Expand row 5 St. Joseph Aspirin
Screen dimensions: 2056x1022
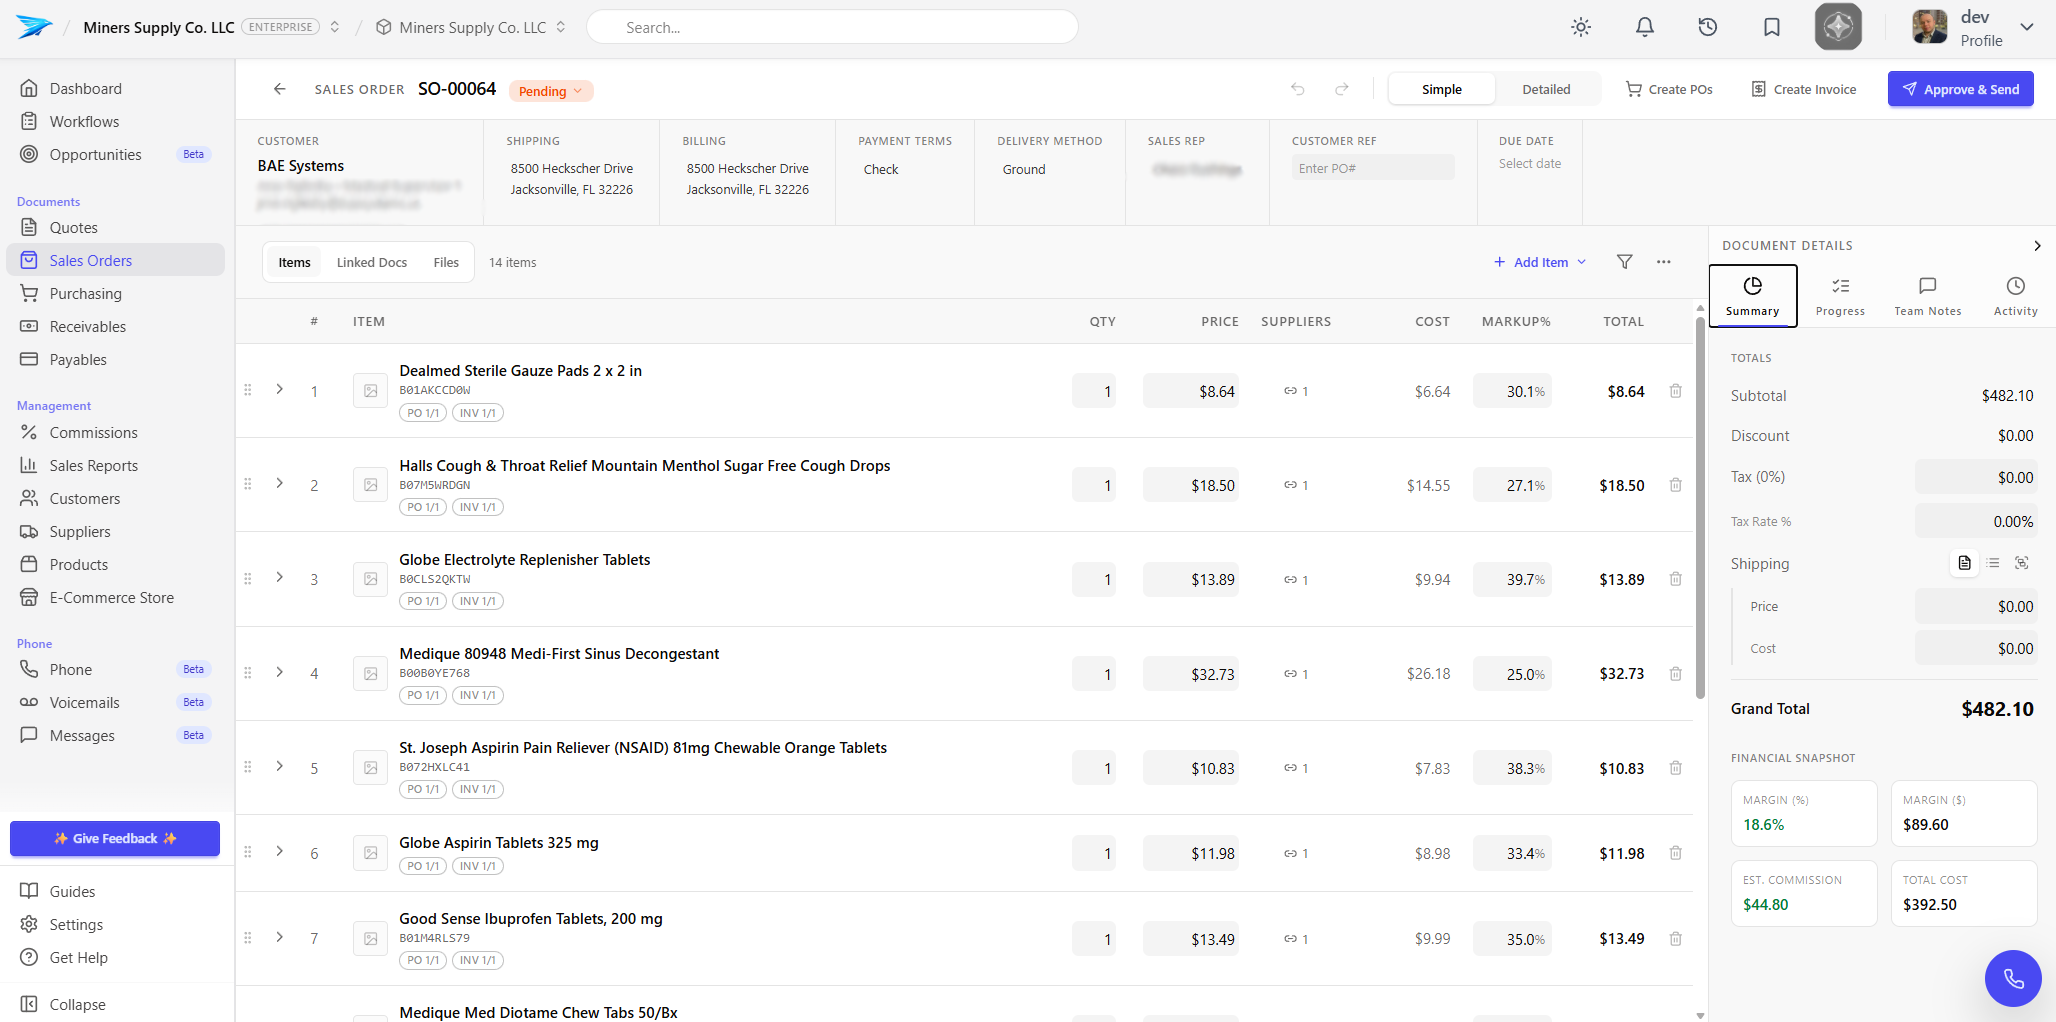point(280,766)
